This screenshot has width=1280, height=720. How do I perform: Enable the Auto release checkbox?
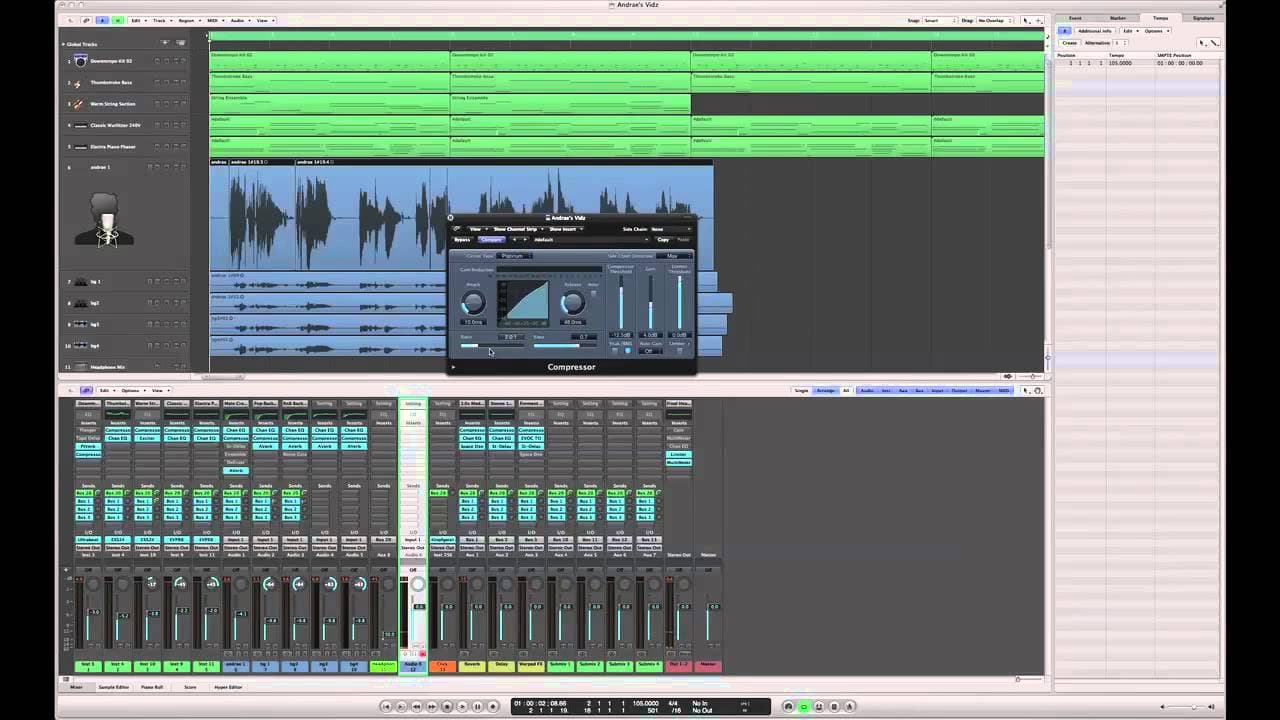[594, 293]
